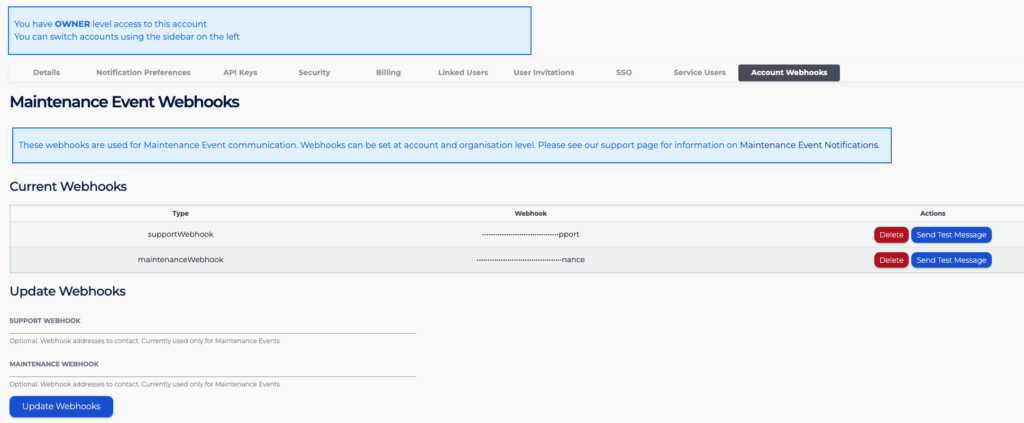
Task: Send test message for maintenanceWebhook
Action: [x=951, y=260]
